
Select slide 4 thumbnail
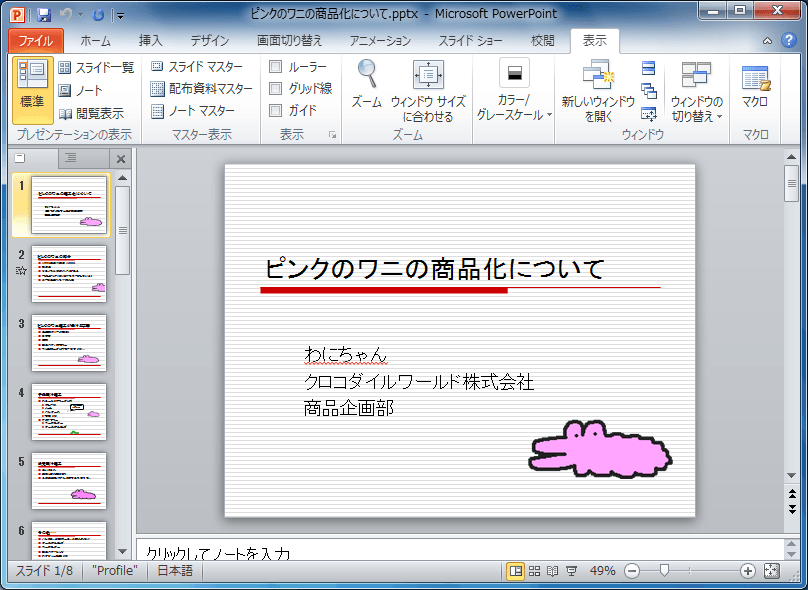(x=69, y=412)
